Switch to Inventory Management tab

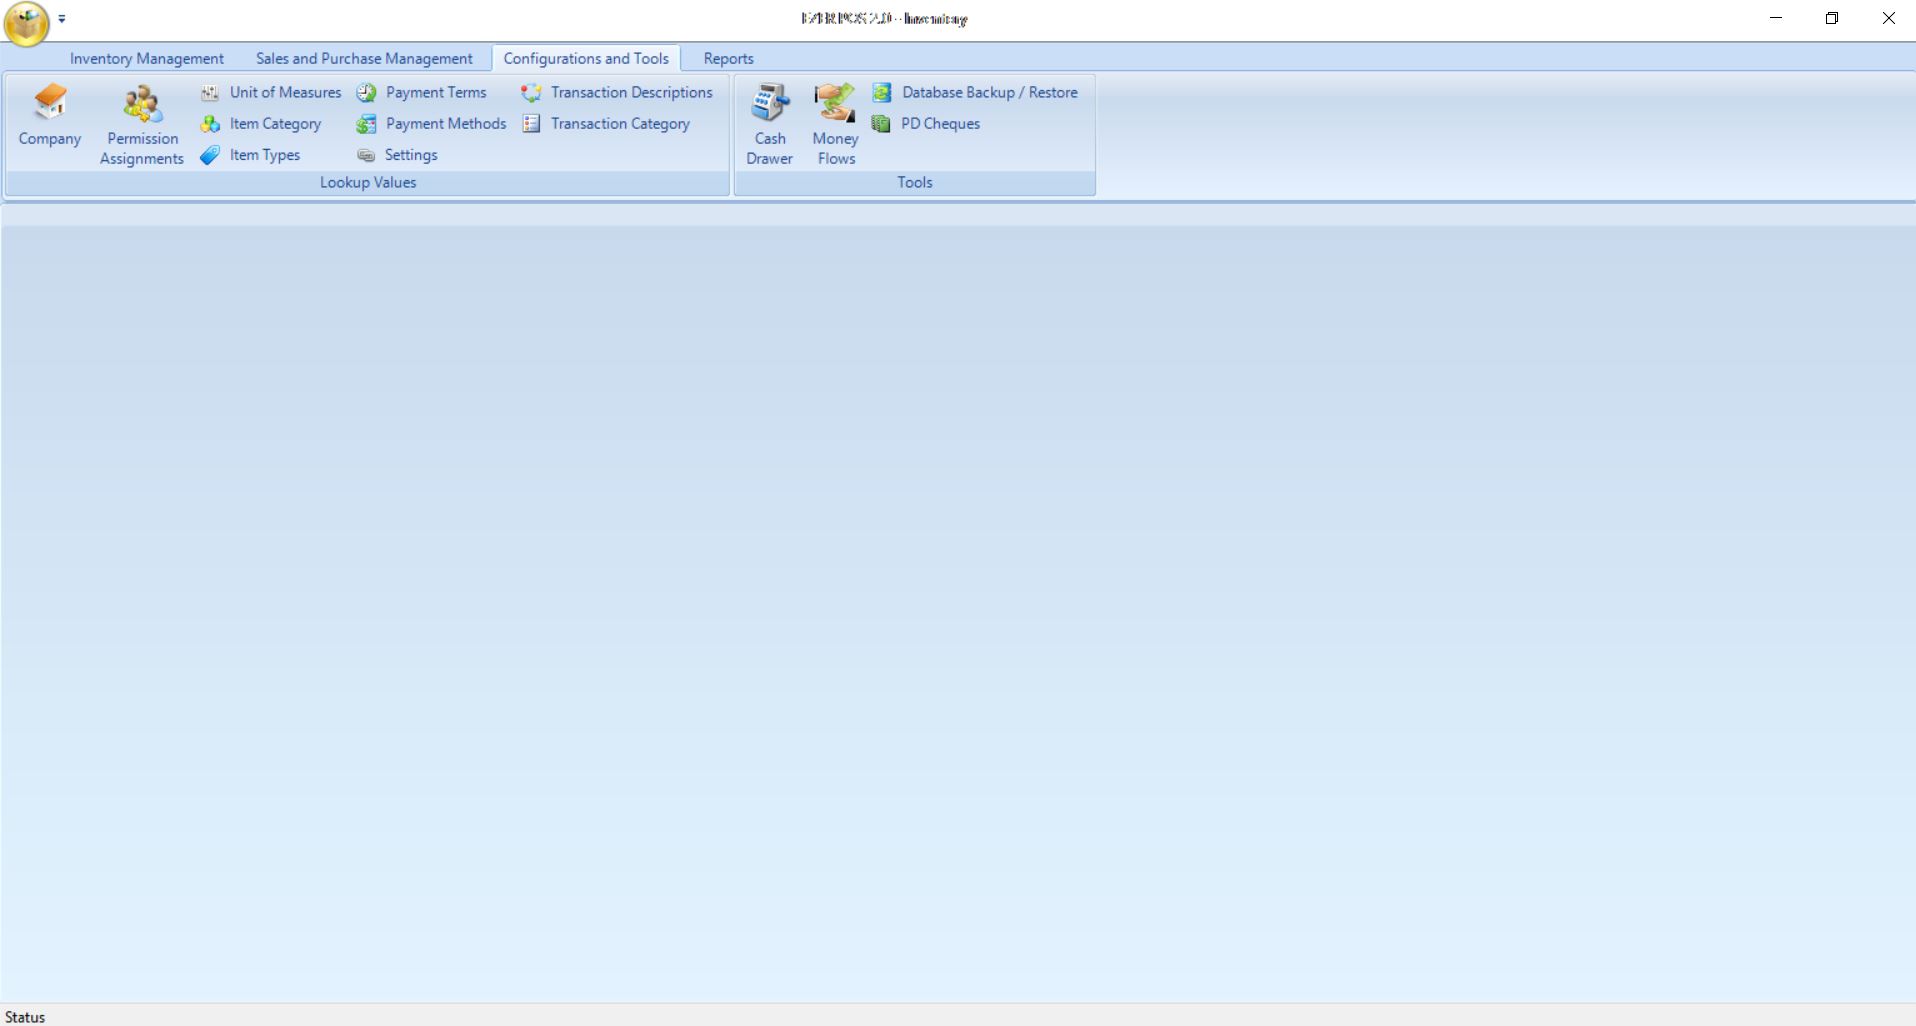(x=147, y=58)
